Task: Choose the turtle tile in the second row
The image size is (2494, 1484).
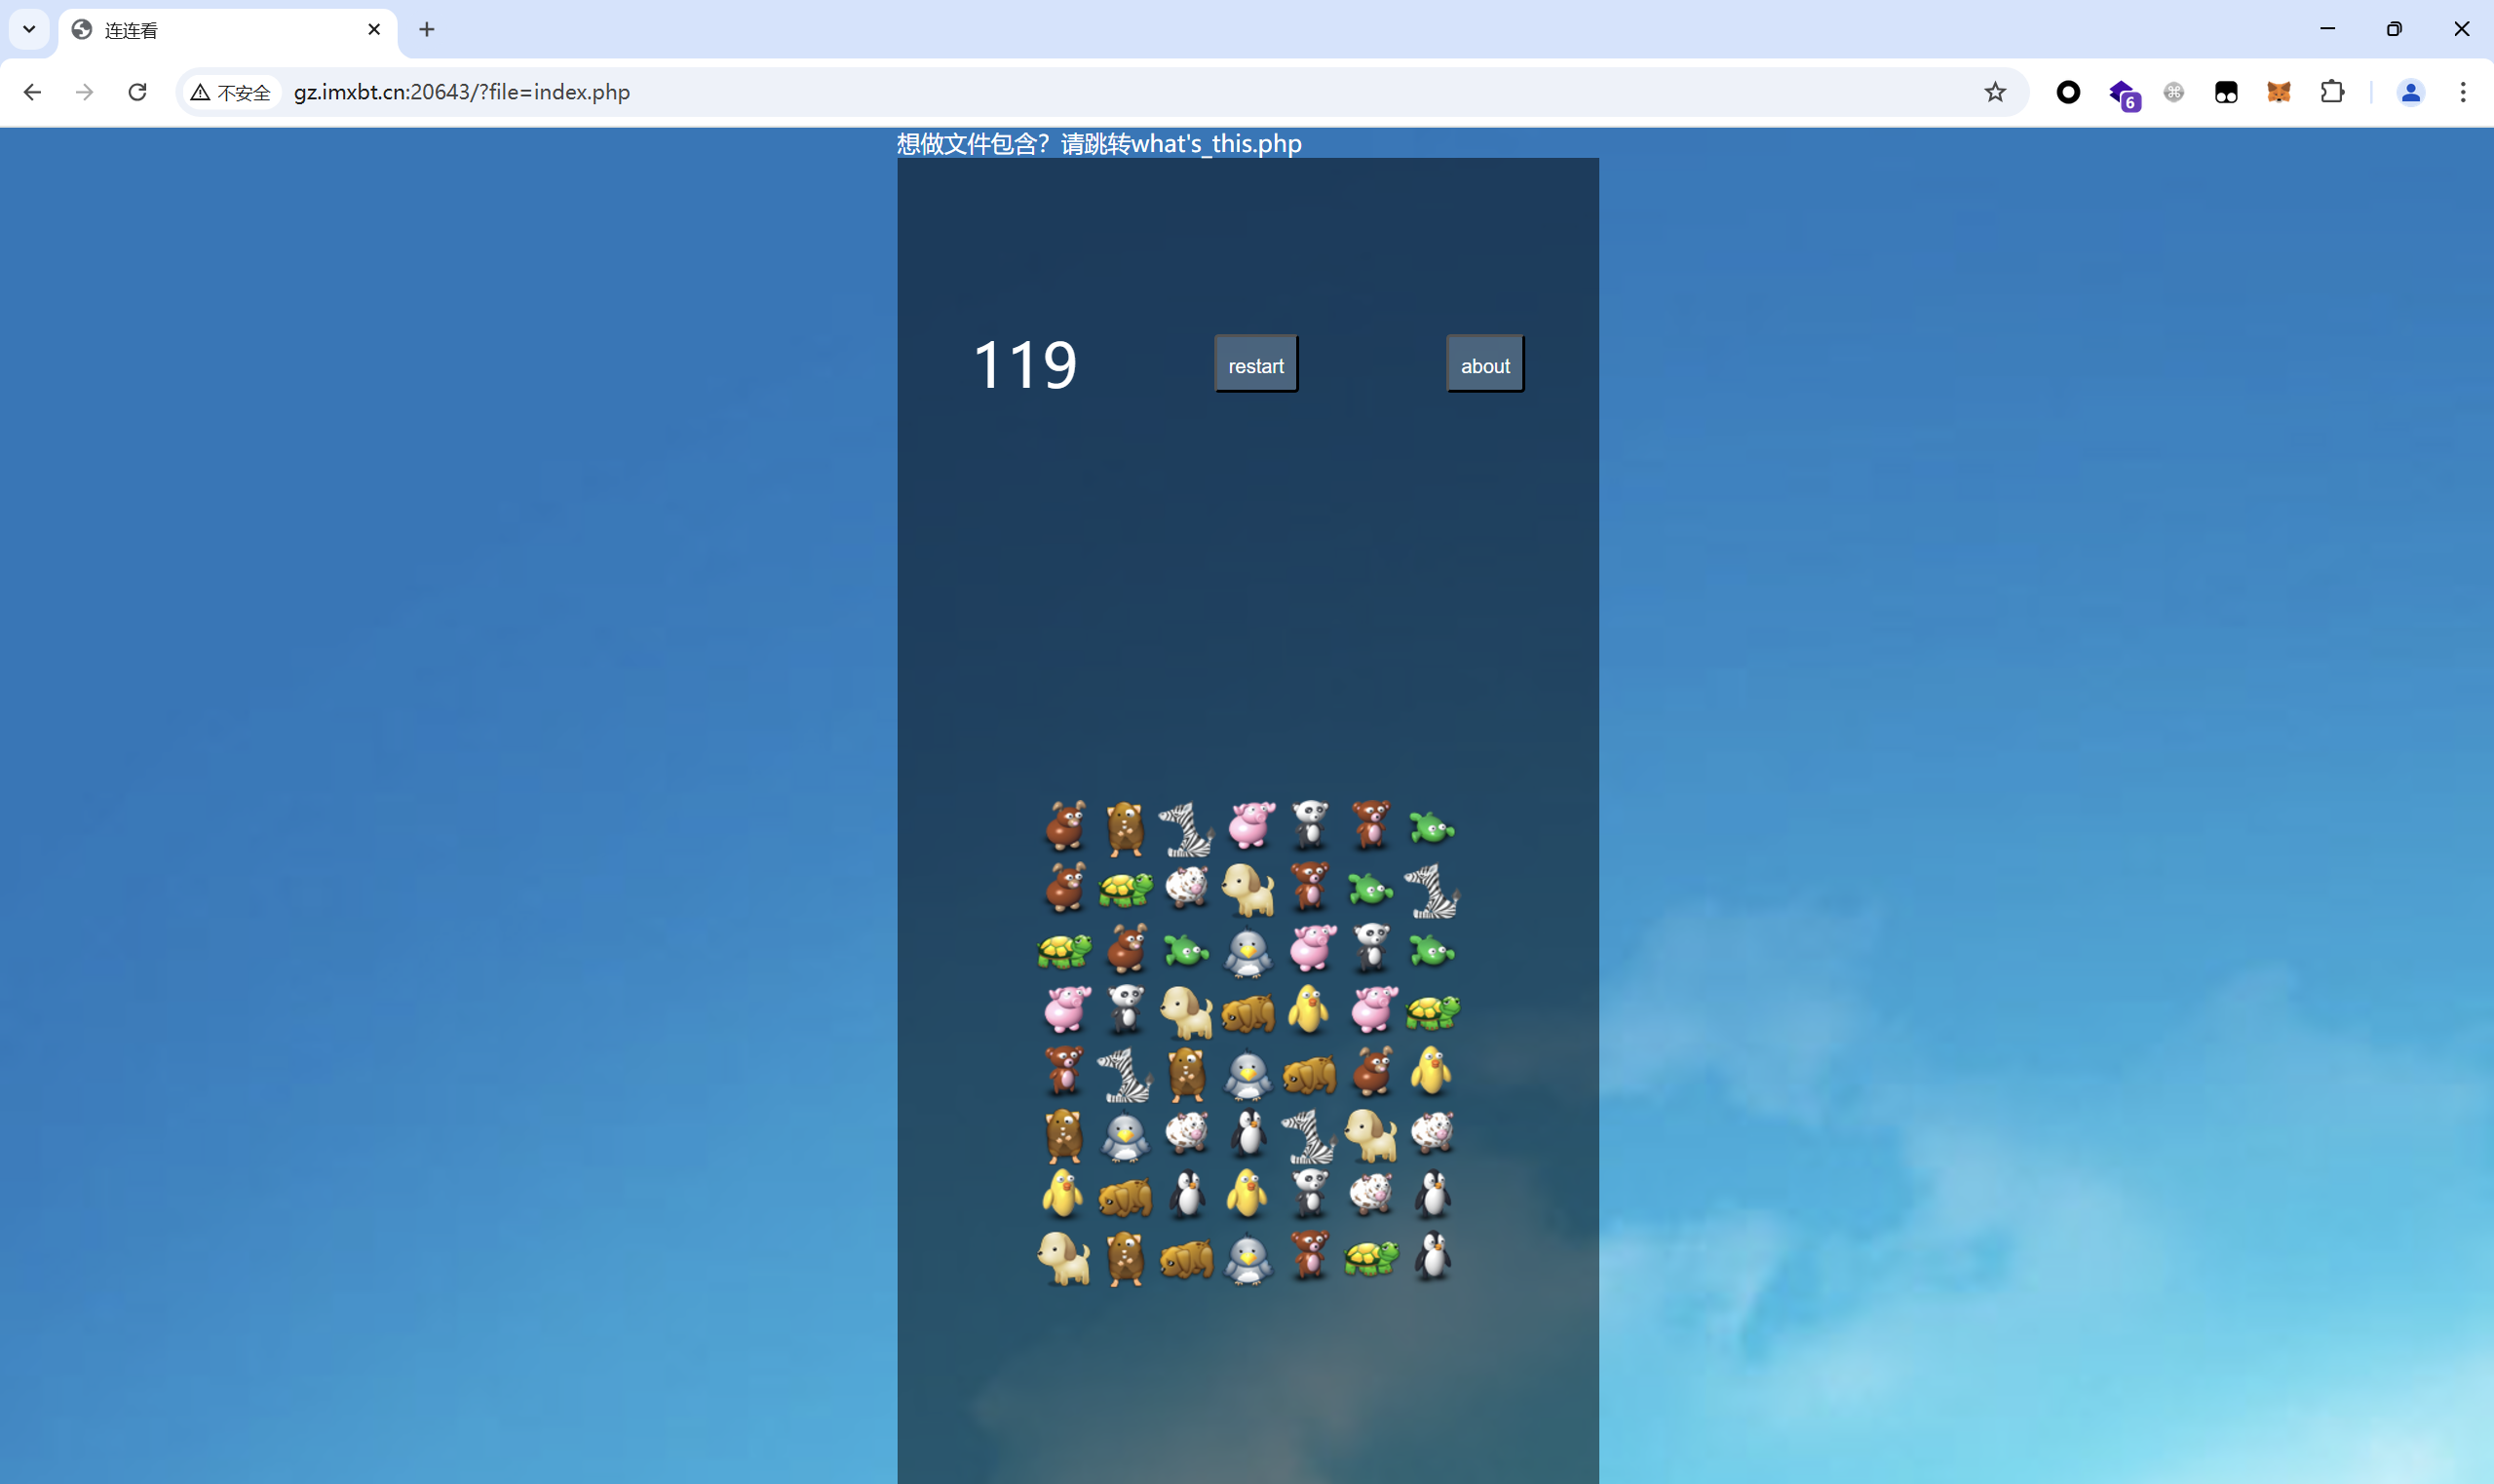Action: (x=1125, y=889)
